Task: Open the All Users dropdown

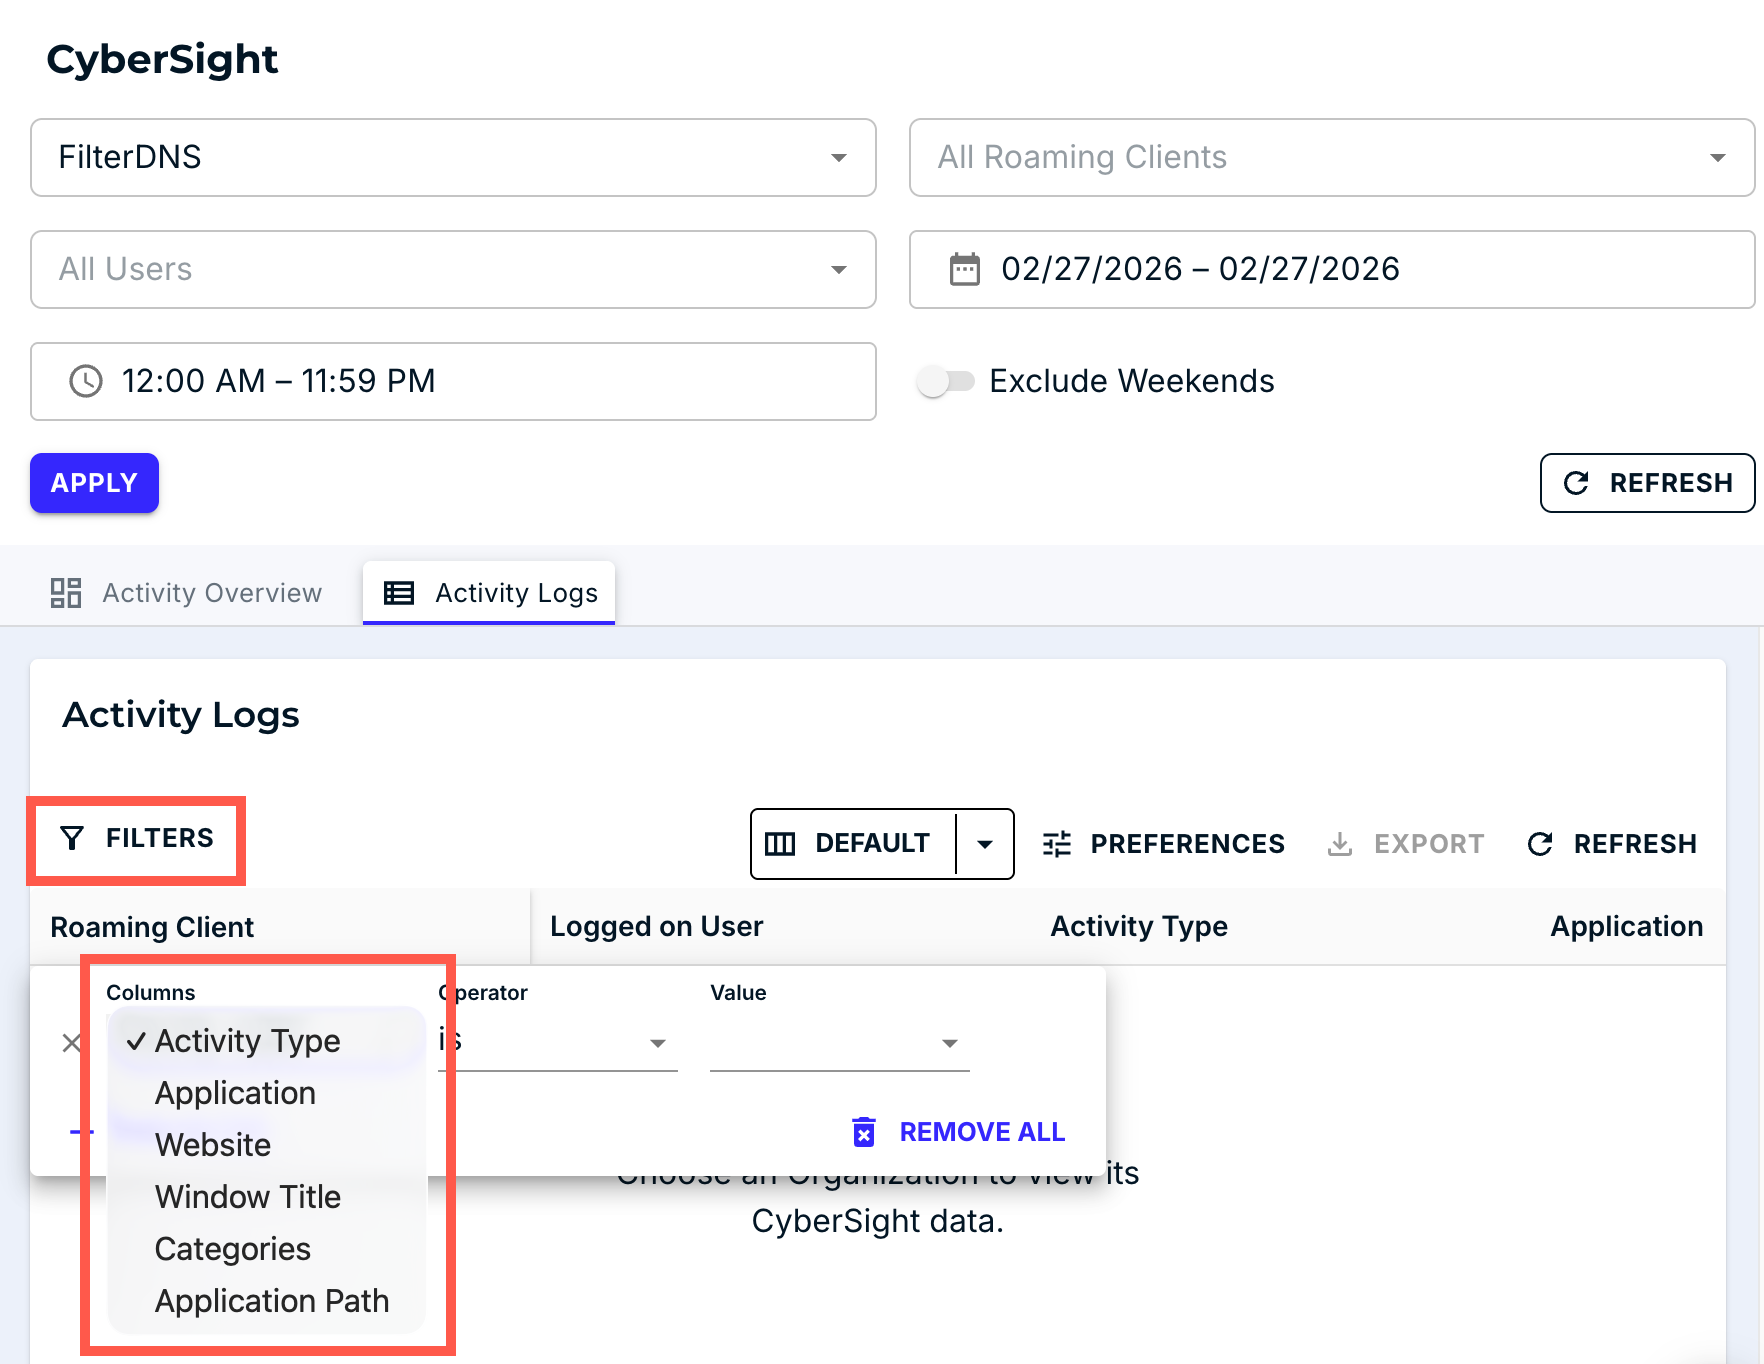Action: 453,270
